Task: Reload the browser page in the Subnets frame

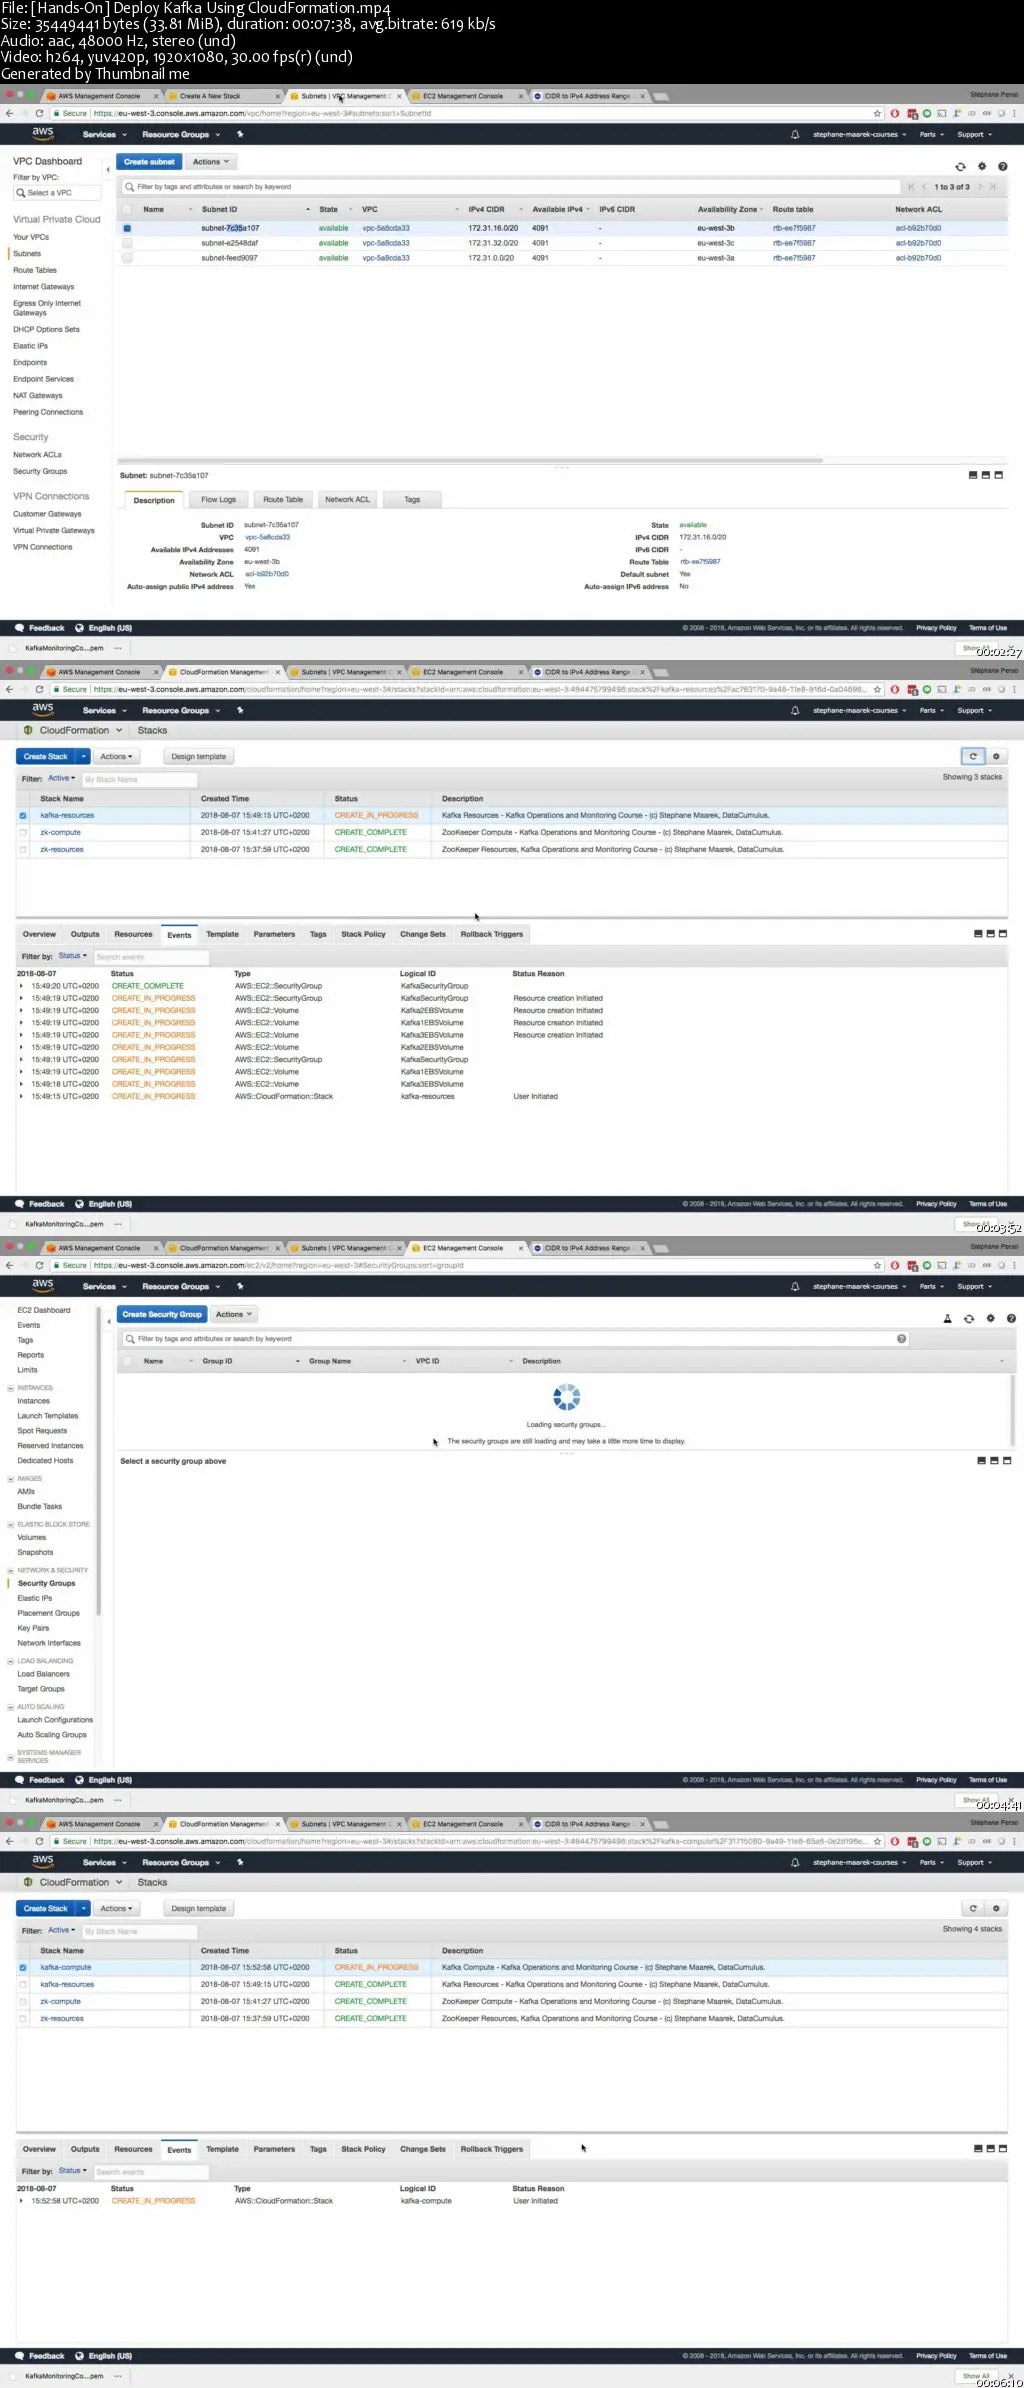Action: coord(39,113)
